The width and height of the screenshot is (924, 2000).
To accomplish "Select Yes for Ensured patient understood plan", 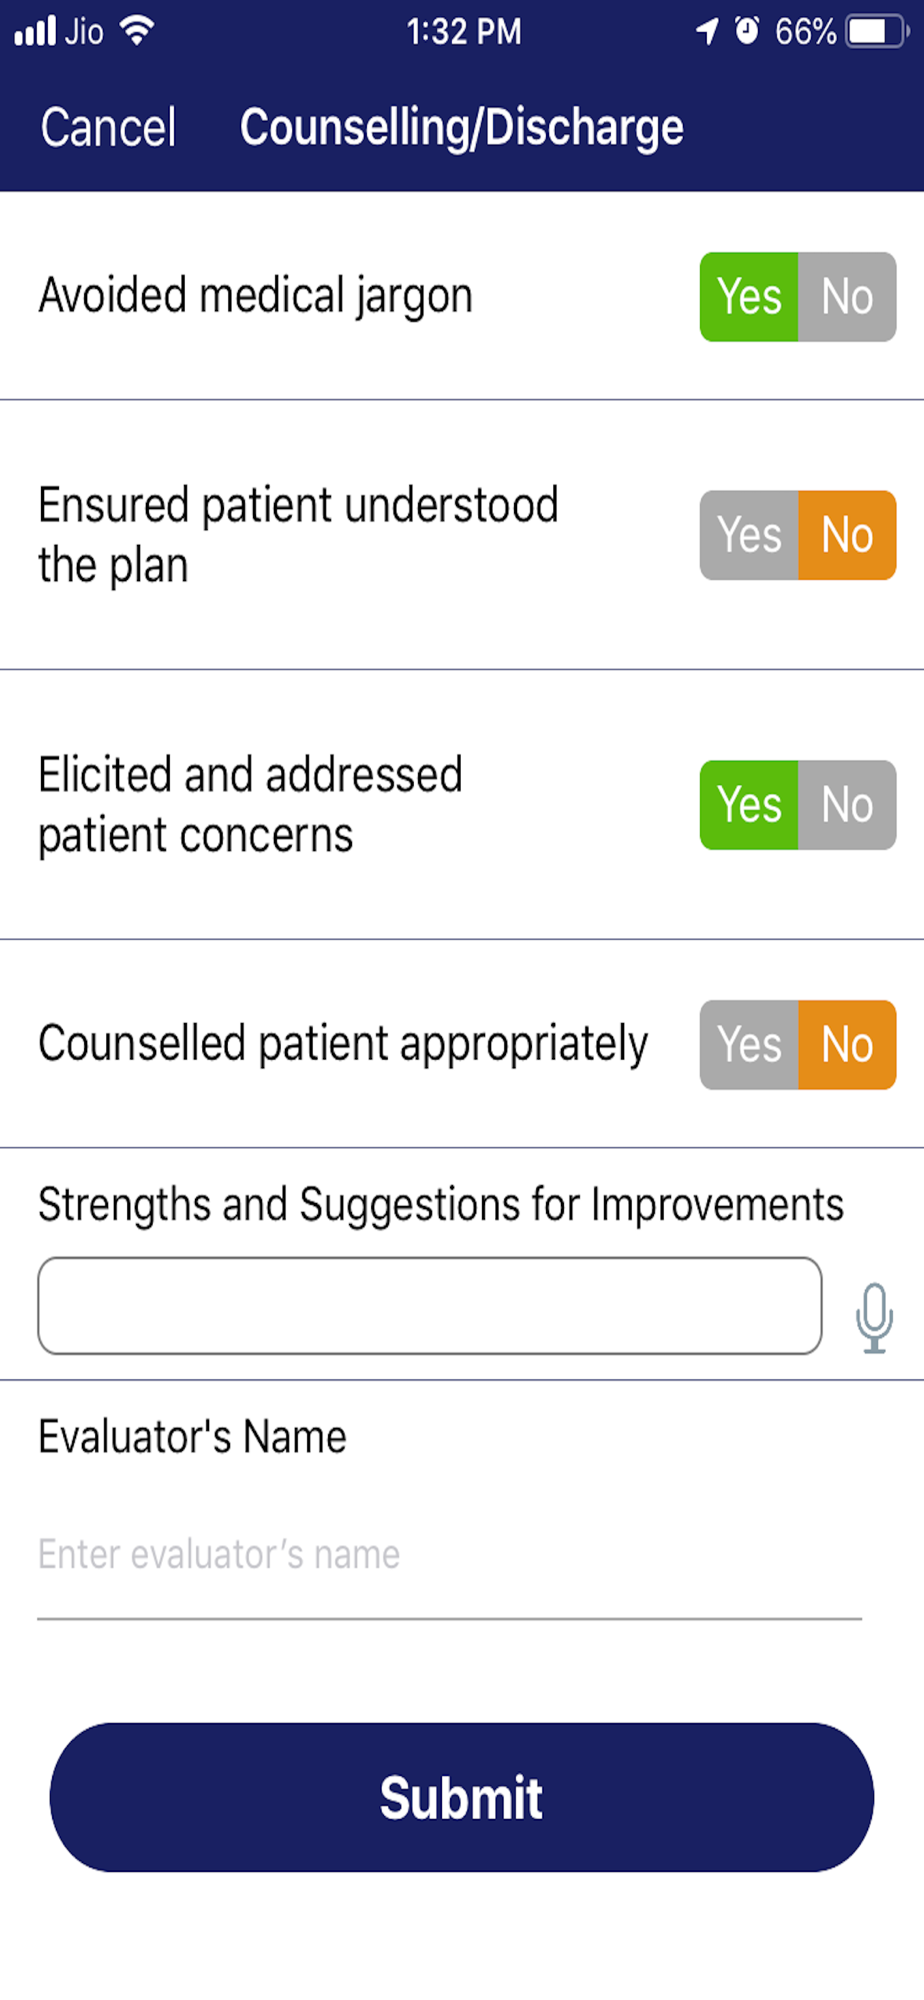I will click(x=749, y=535).
